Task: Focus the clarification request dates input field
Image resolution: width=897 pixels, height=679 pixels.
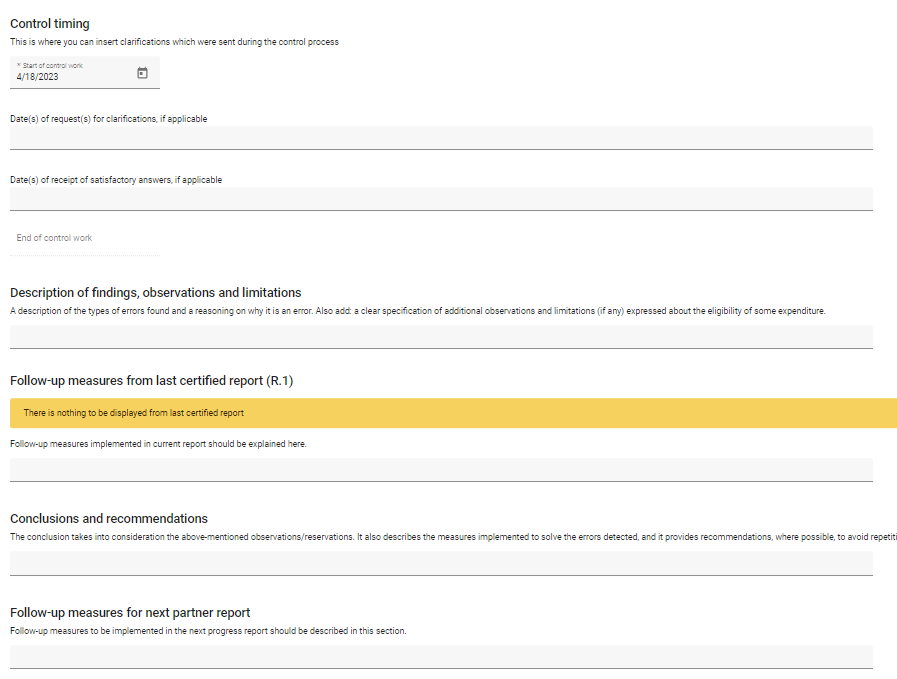Action: [441, 138]
